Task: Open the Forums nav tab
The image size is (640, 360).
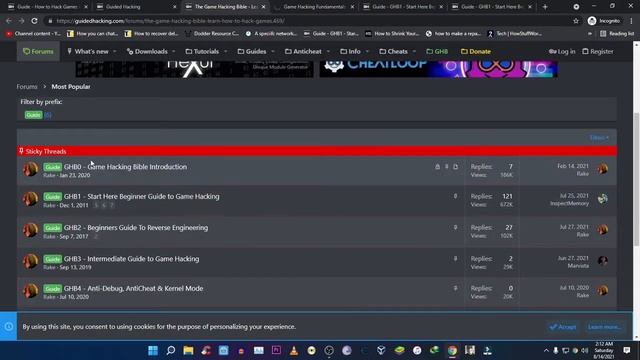Action: pos(38,51)
